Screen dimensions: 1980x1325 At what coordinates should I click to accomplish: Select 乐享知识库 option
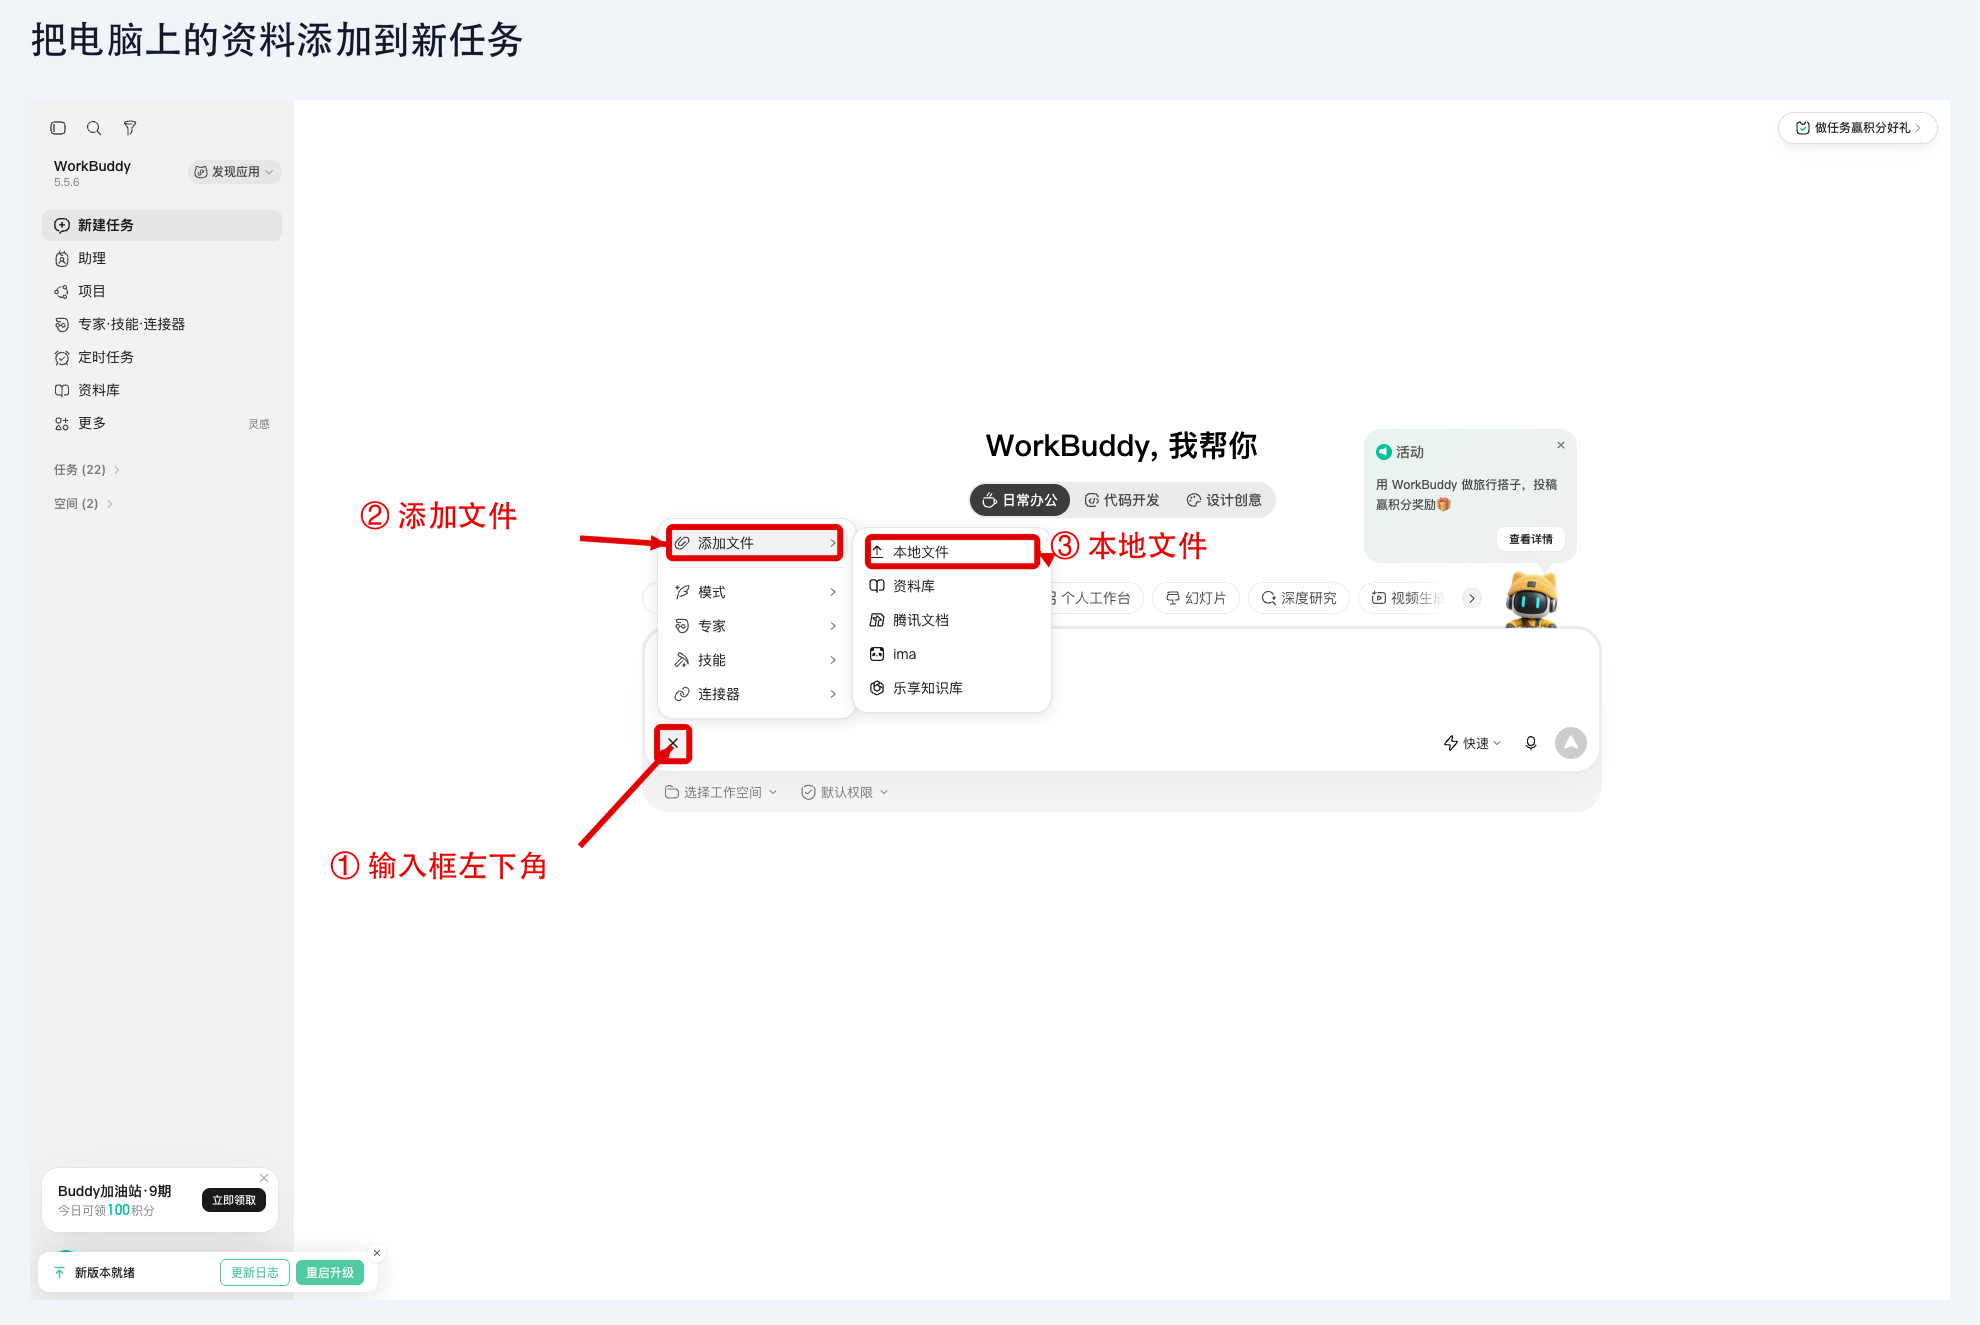pyautogui.click(x=952, y=688)
